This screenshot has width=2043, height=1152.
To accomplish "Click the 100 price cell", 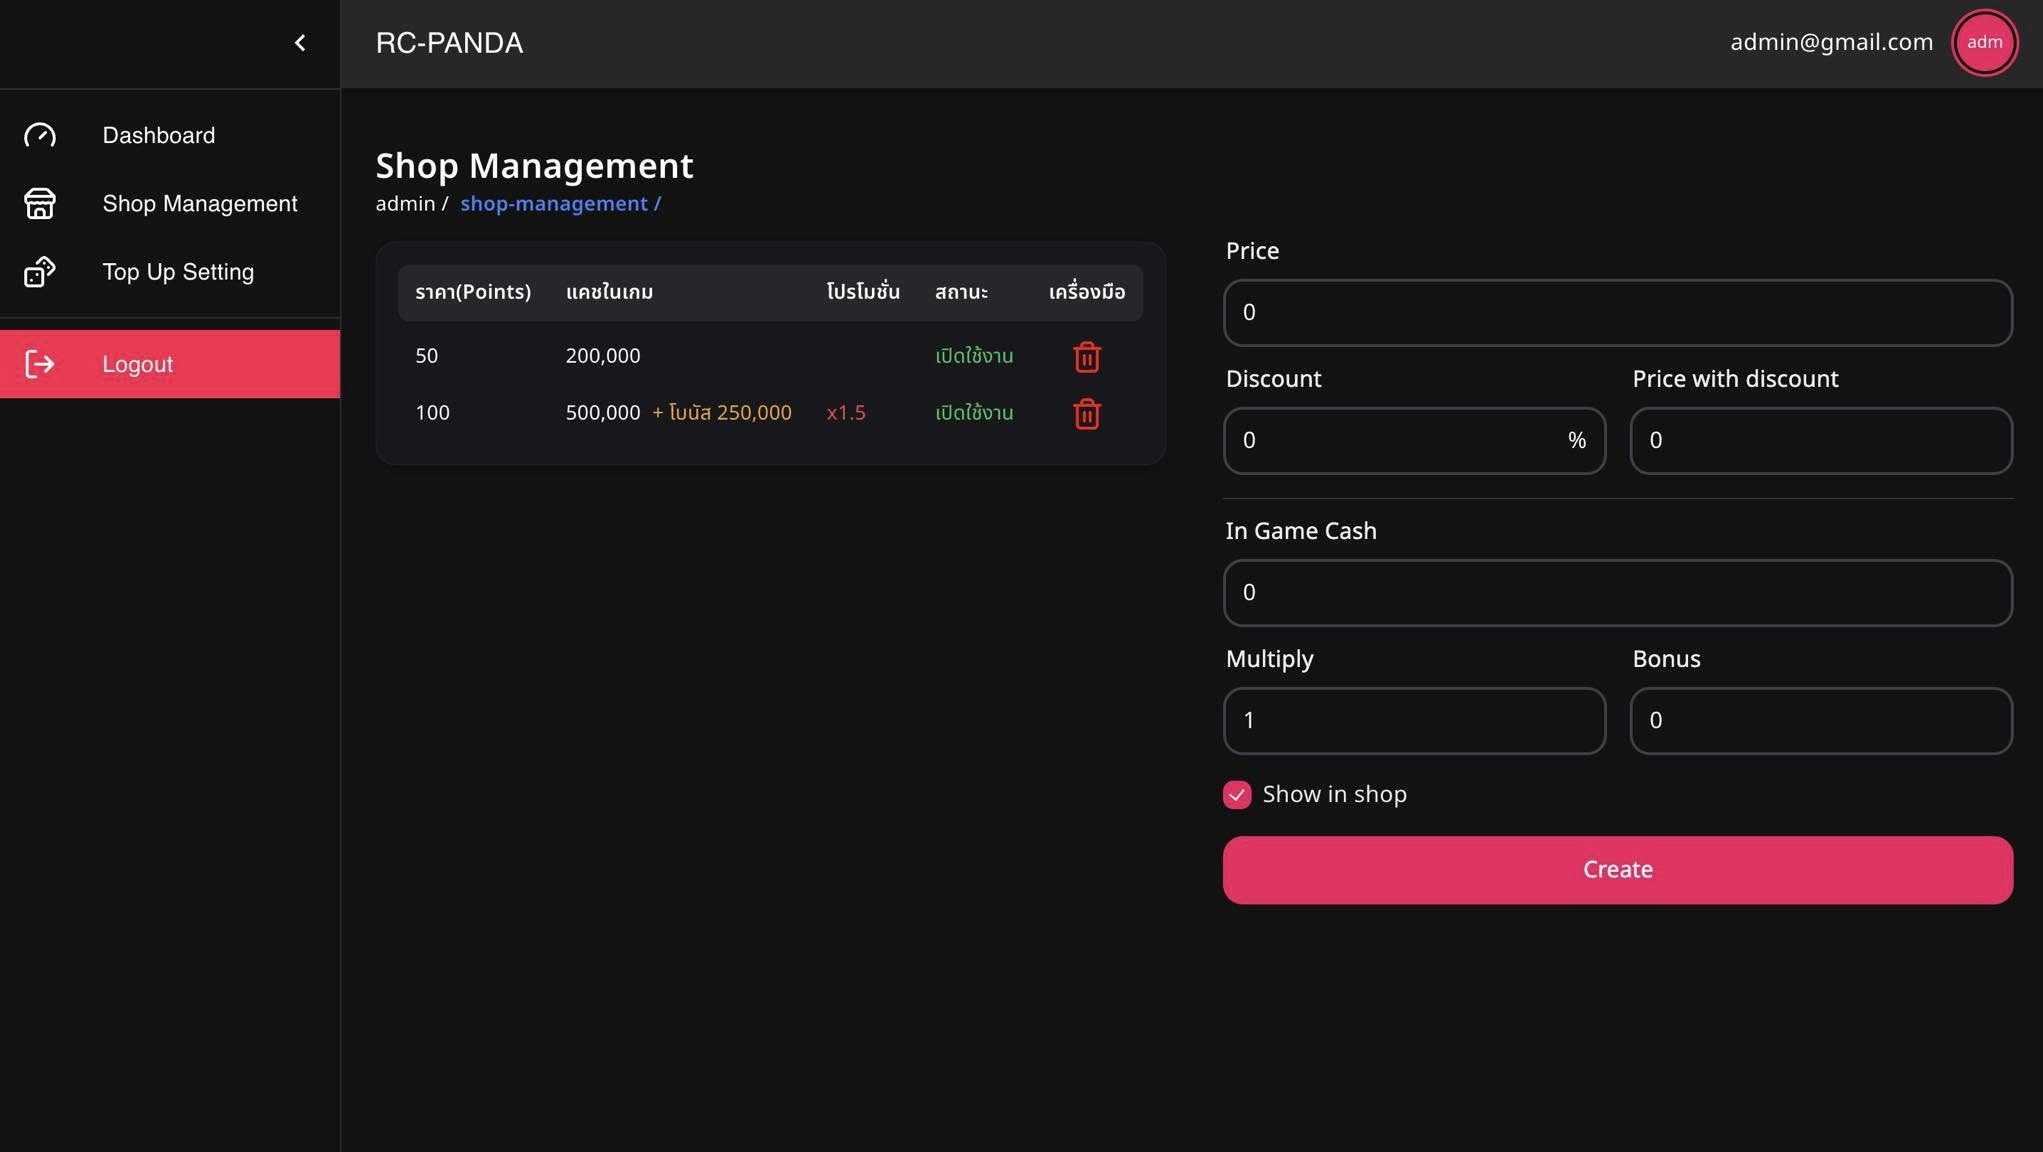I will tap(432, 413).
